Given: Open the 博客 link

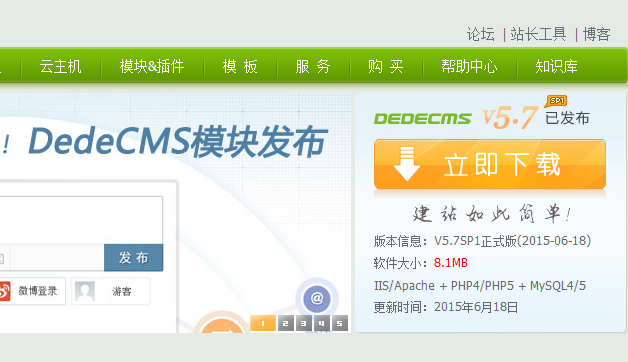Looking at the screenshot, I should pos(596,34).
